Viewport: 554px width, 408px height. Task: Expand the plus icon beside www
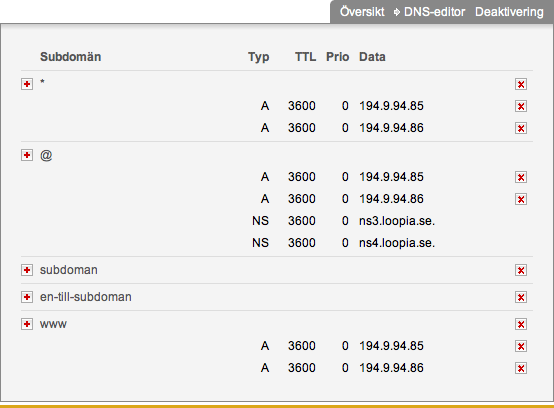(27, 324)
